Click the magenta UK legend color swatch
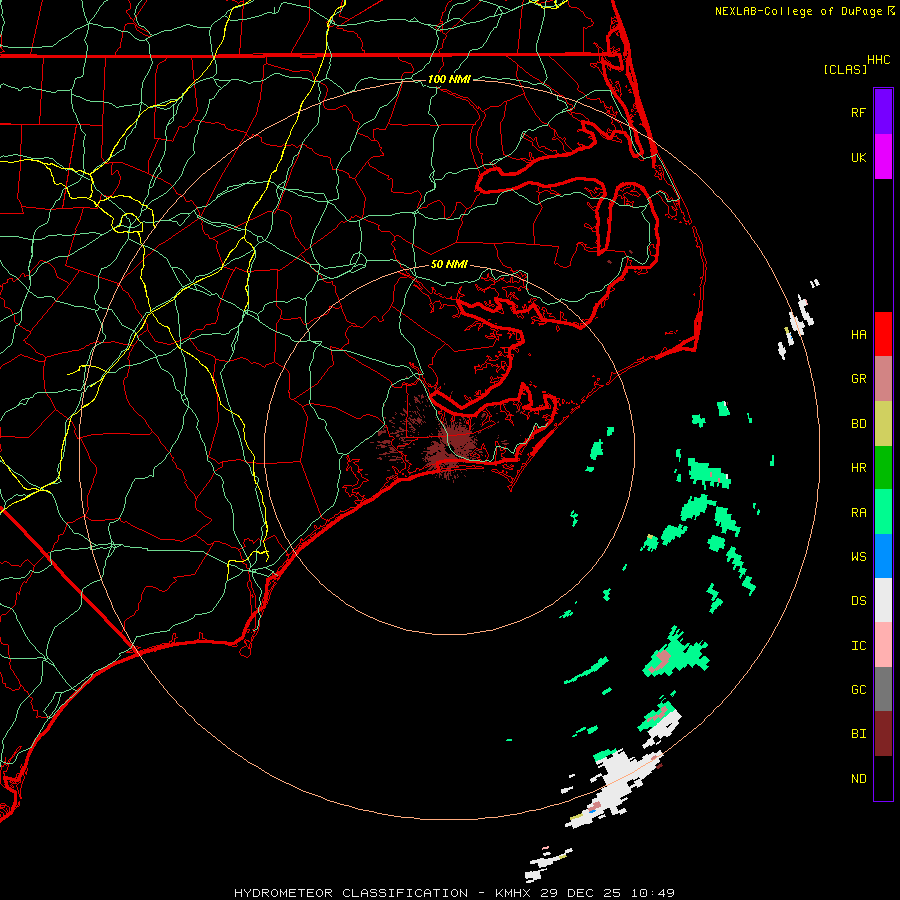Image resolution: width=900 pixels, height=900 pixels. coord(883,157)
